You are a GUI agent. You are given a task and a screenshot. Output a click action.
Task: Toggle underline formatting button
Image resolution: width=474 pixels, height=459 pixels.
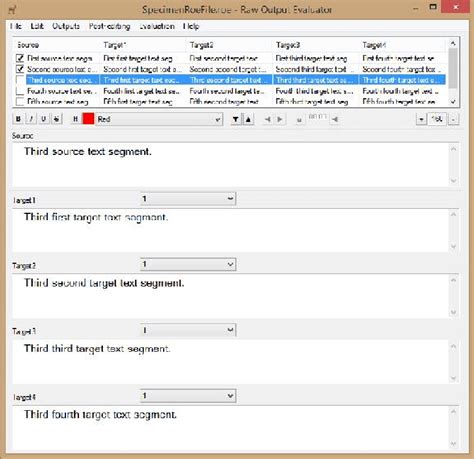pos(44,119)
